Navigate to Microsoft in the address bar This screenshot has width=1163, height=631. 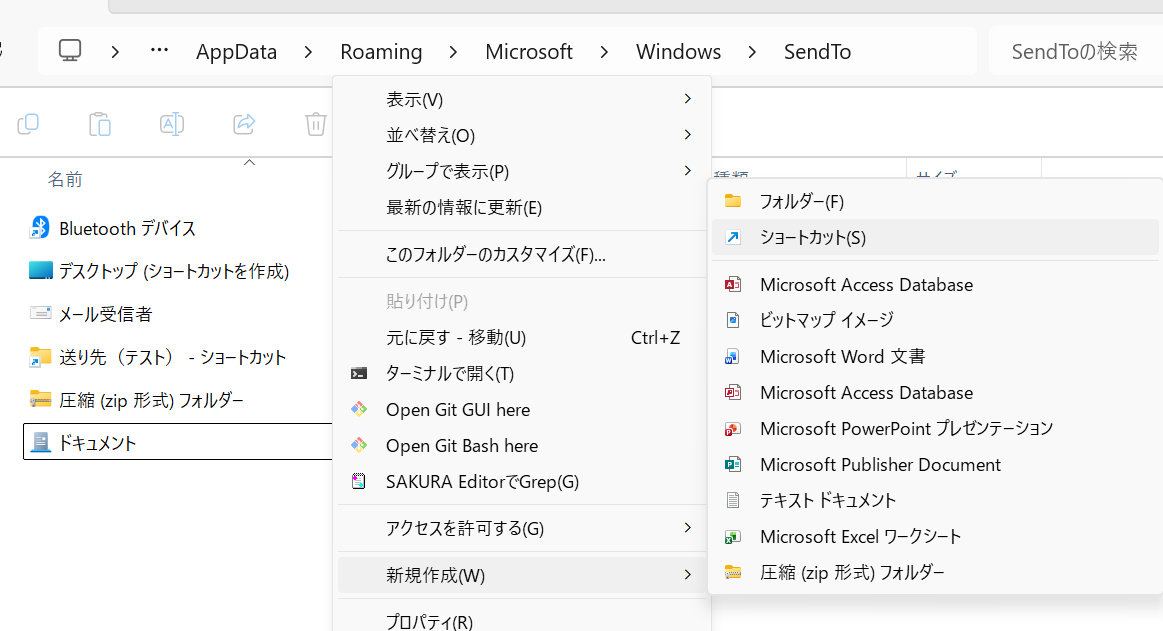click(x=529, y=52)
